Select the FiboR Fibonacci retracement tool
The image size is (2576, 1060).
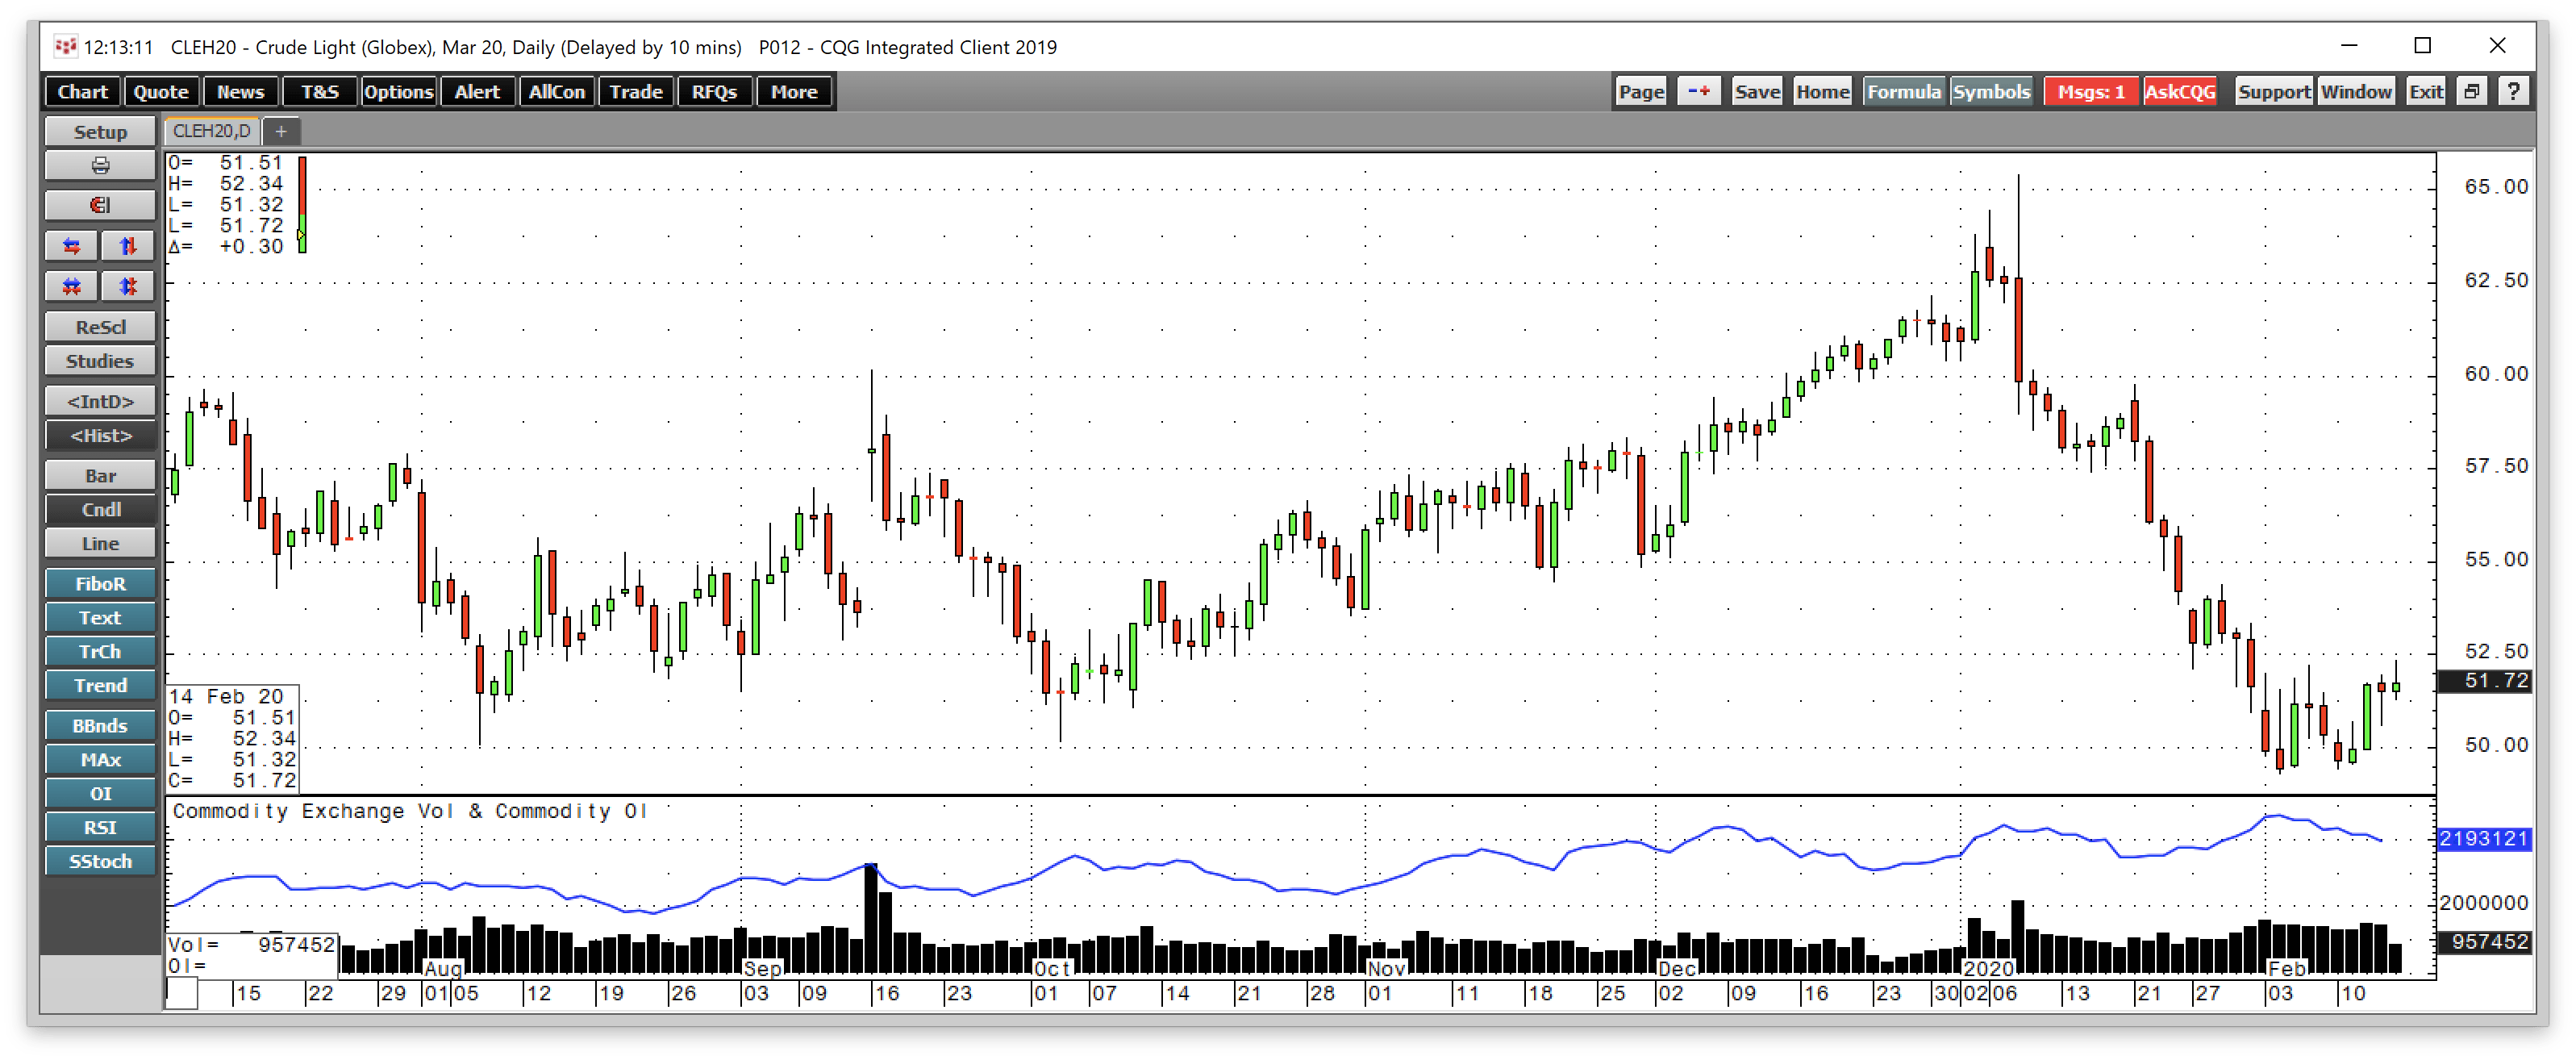pos(100,584)
